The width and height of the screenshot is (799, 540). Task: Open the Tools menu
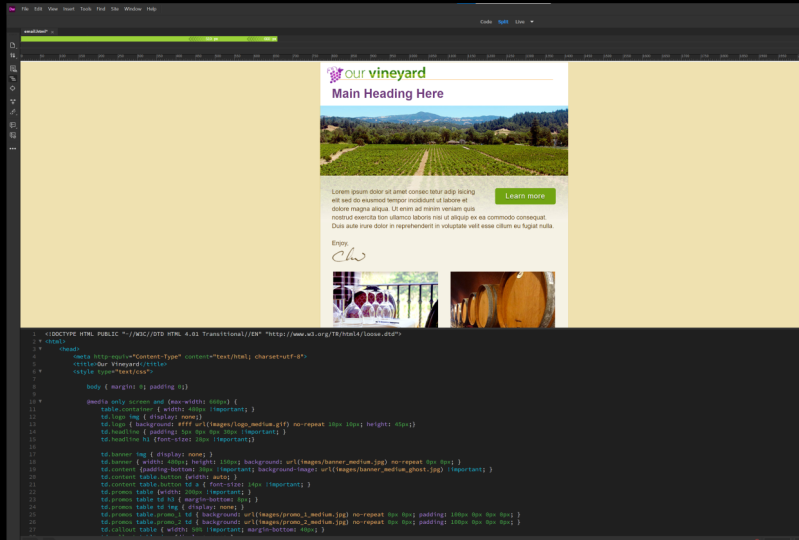coord(86,9)
